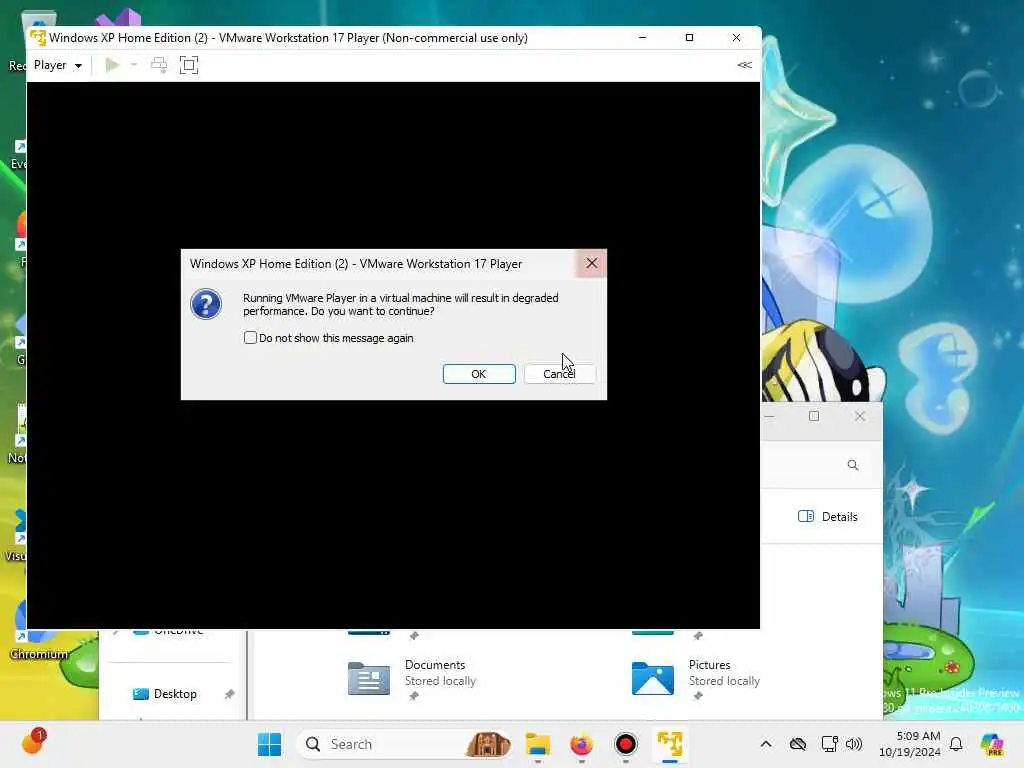Close the degraded performance dialog

click(x=591, y=263)
